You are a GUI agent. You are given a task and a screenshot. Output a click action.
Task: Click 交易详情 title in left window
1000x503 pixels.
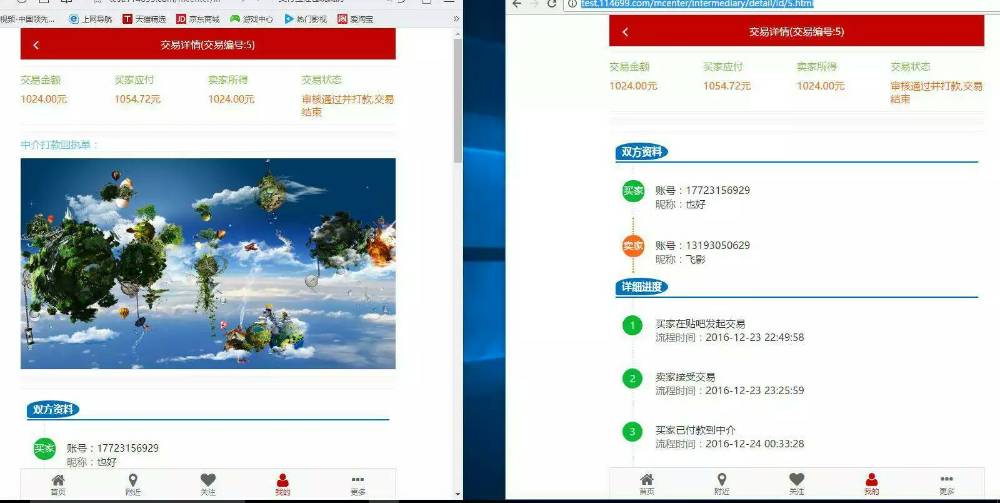click(x=208, y=45)
